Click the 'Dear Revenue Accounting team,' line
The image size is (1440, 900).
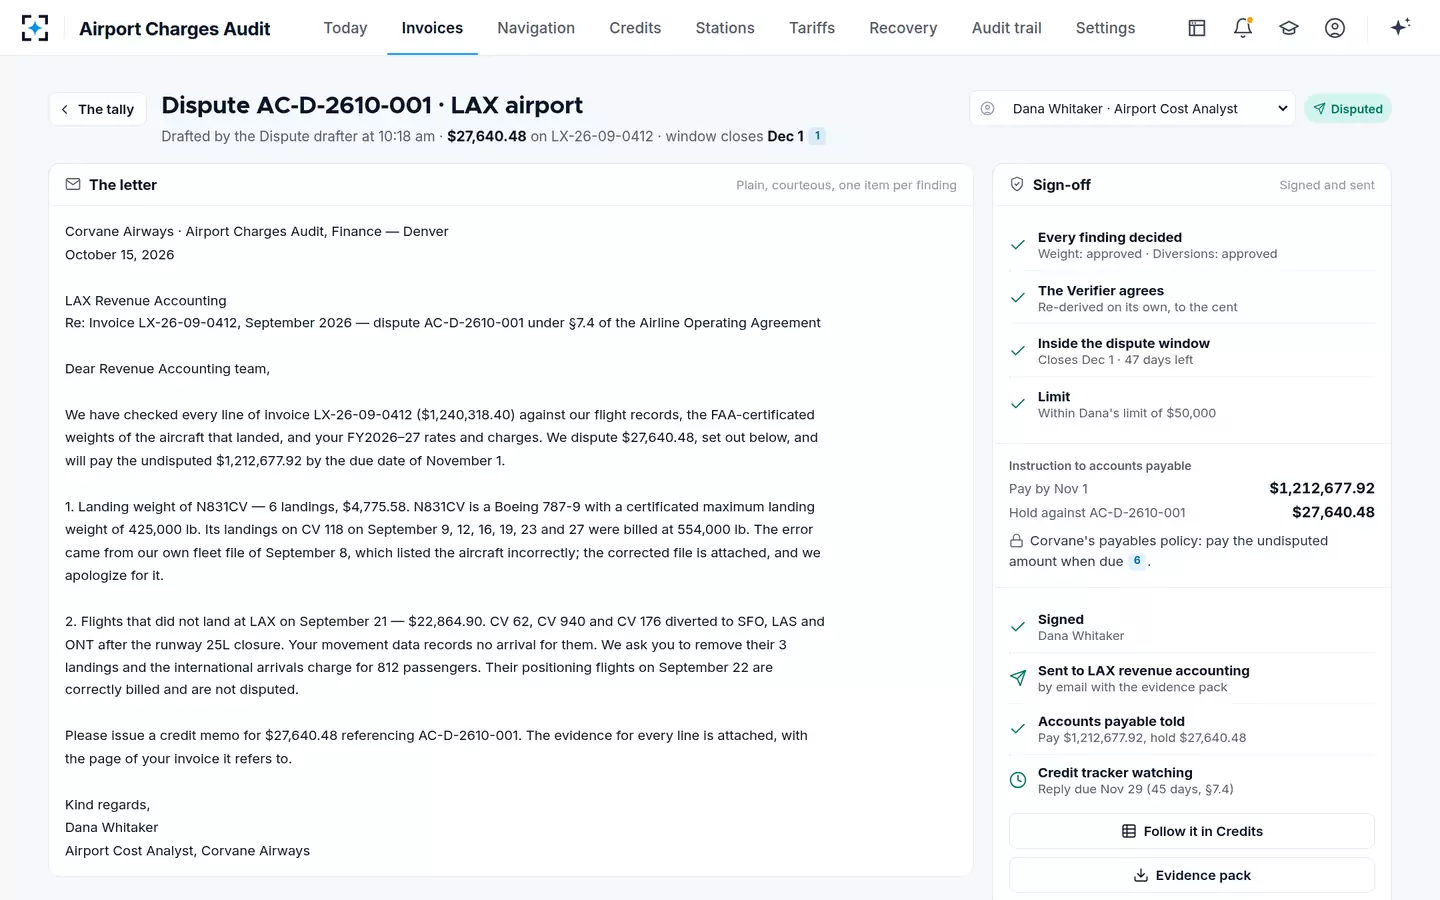coord(167,369)
